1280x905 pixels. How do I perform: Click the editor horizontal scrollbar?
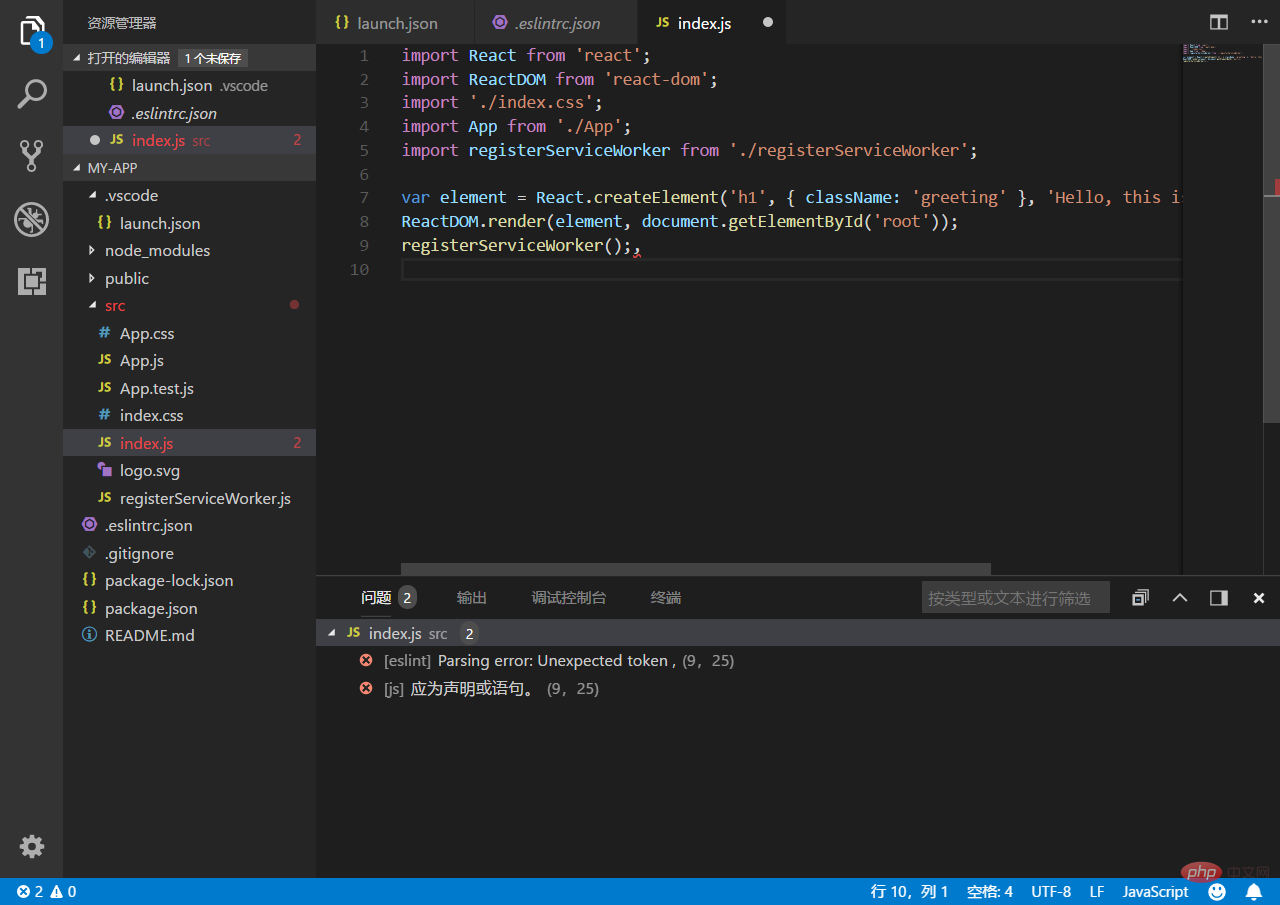695,569
